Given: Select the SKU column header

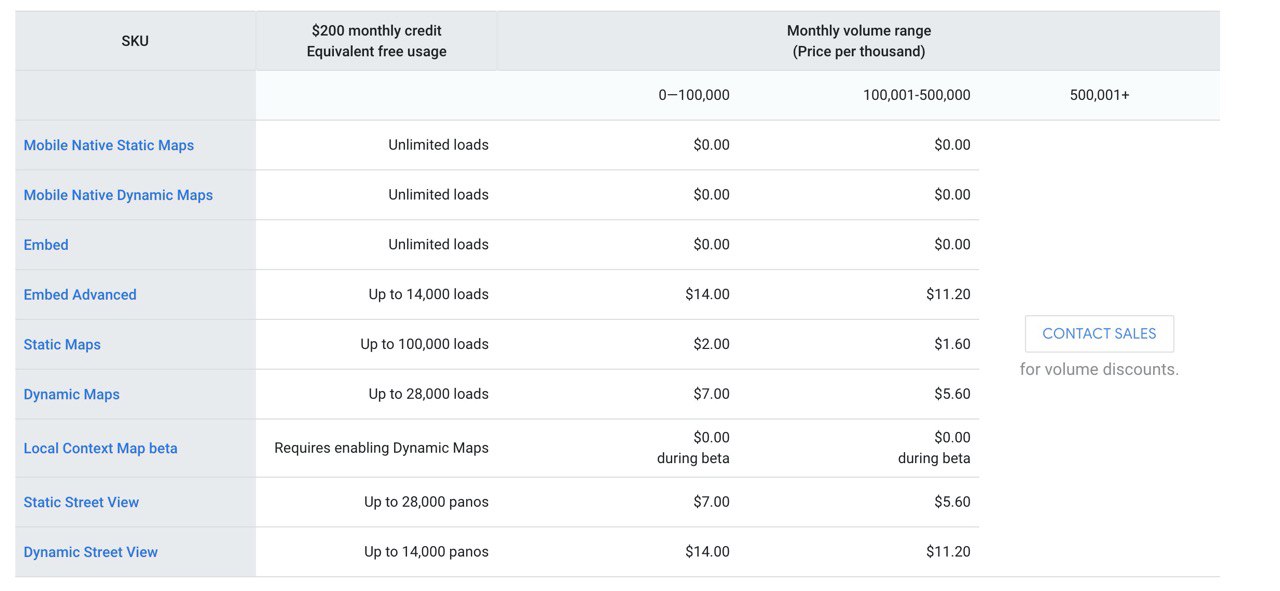Looking at the screenshot, I should [x=135, y=41].
